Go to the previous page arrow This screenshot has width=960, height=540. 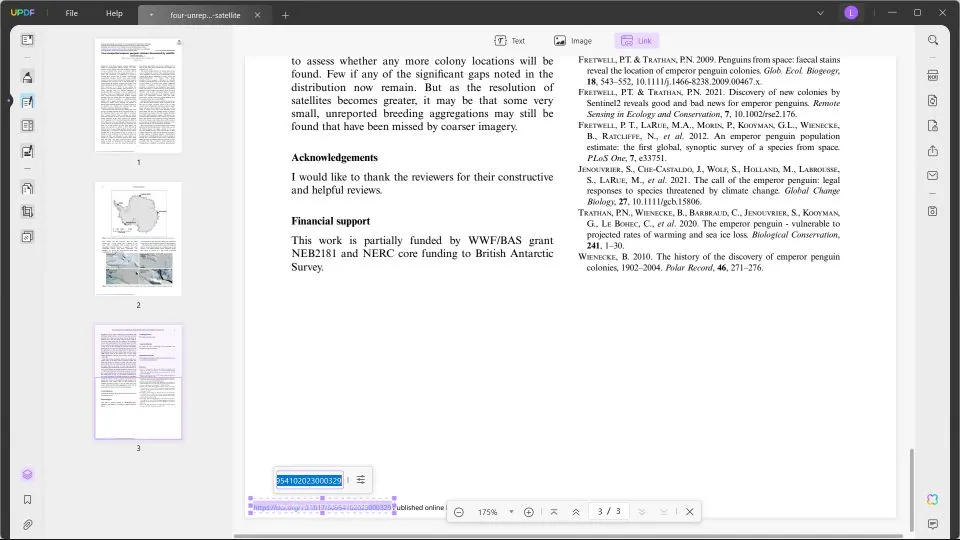point(576,512)
